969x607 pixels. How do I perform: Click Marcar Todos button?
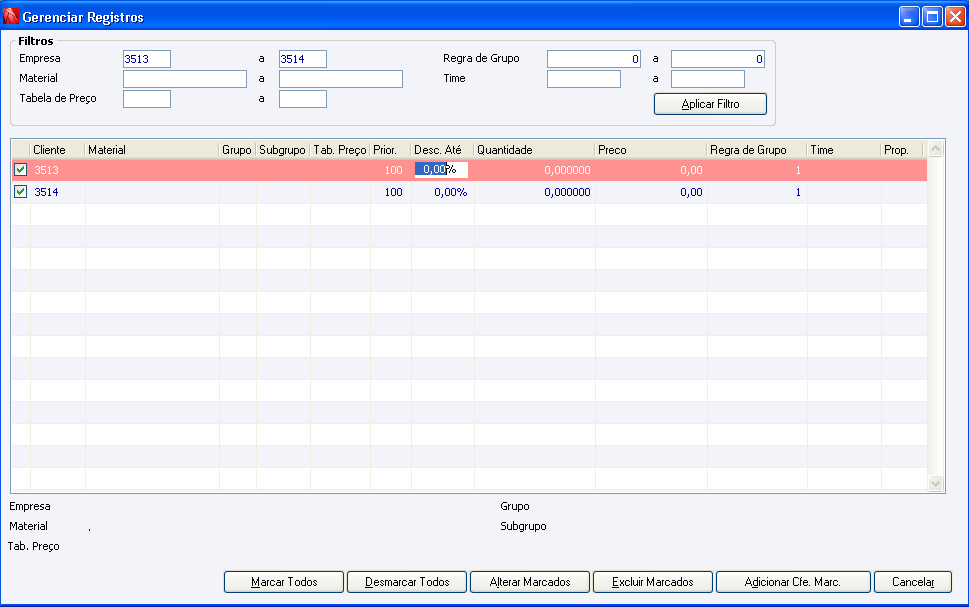pos(284,582)
